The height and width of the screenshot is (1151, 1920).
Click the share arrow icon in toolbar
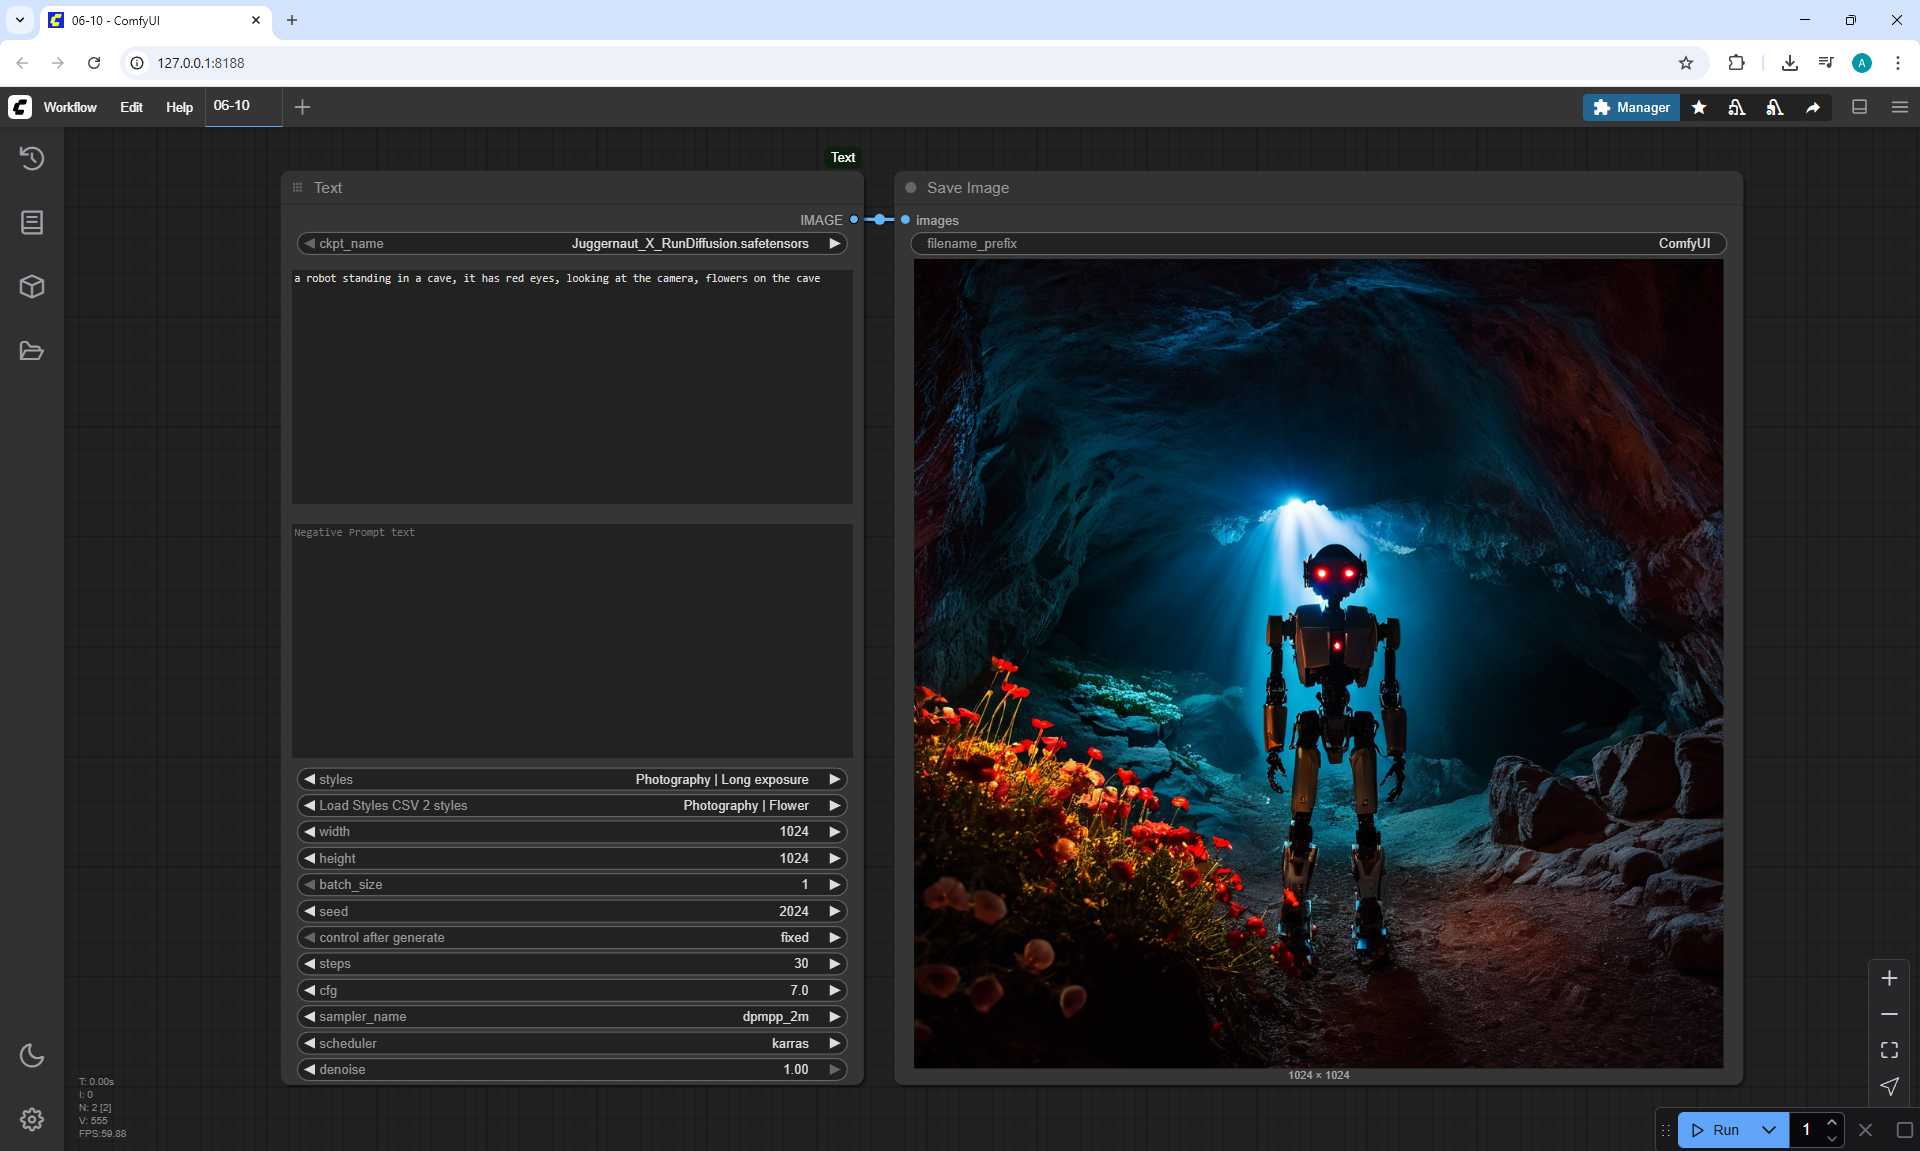tap(1813, 107)
